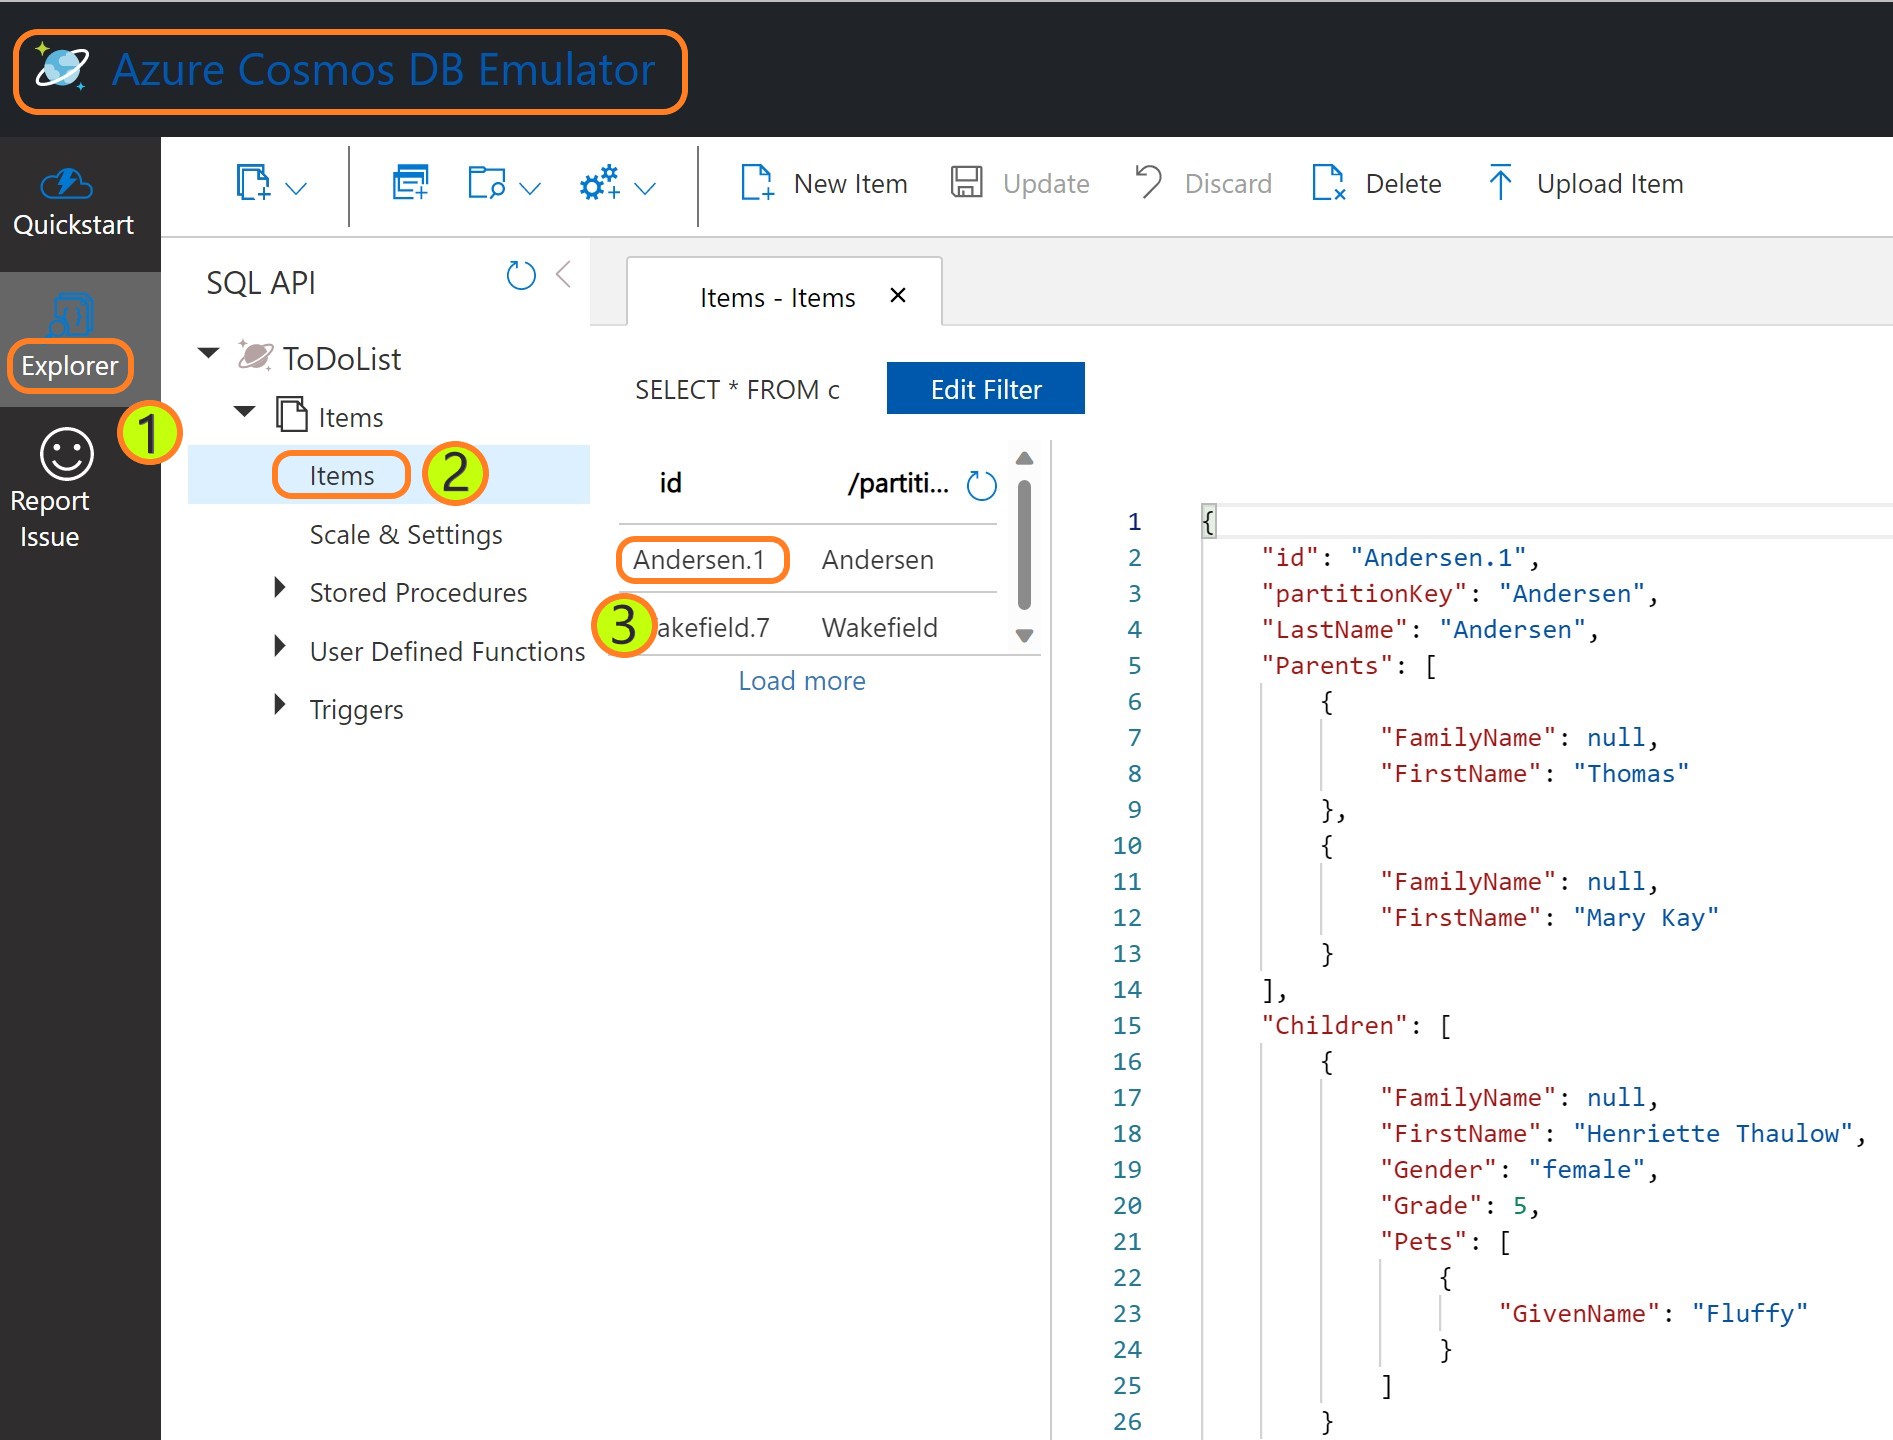Click the Andersen partition key cell

coord(878,559)
